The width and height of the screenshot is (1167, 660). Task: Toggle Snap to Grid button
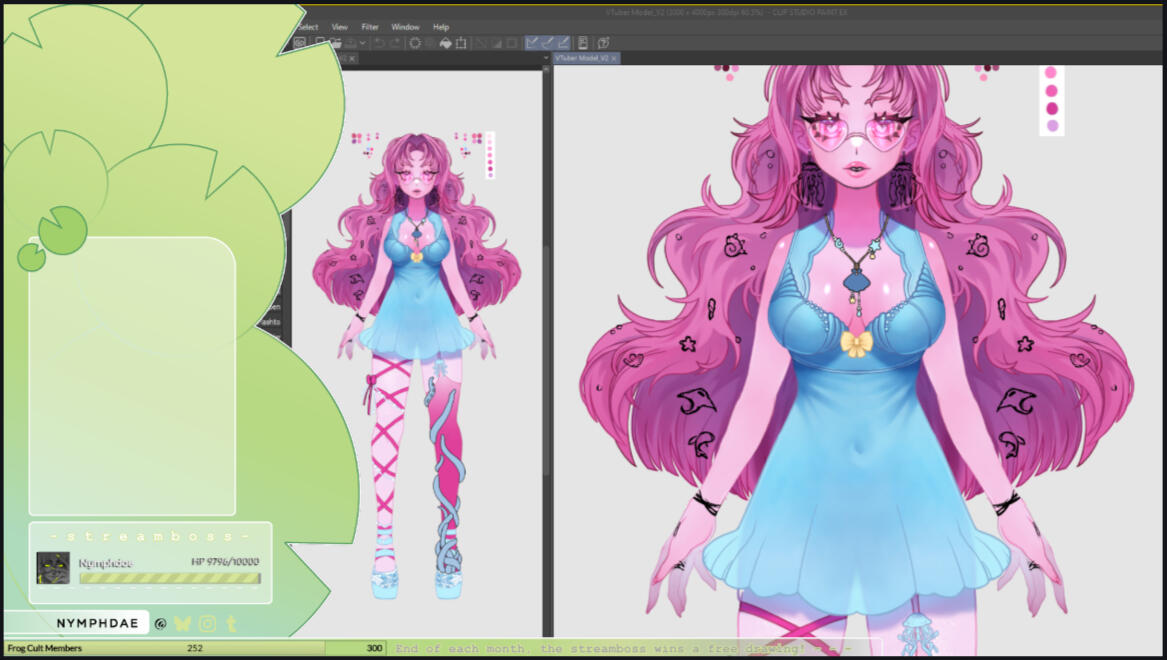pos(563,43)
